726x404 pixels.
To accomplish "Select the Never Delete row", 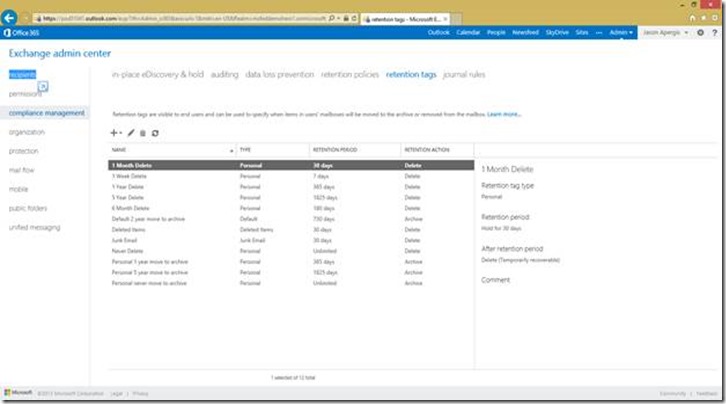I will (x=291, y=251).
